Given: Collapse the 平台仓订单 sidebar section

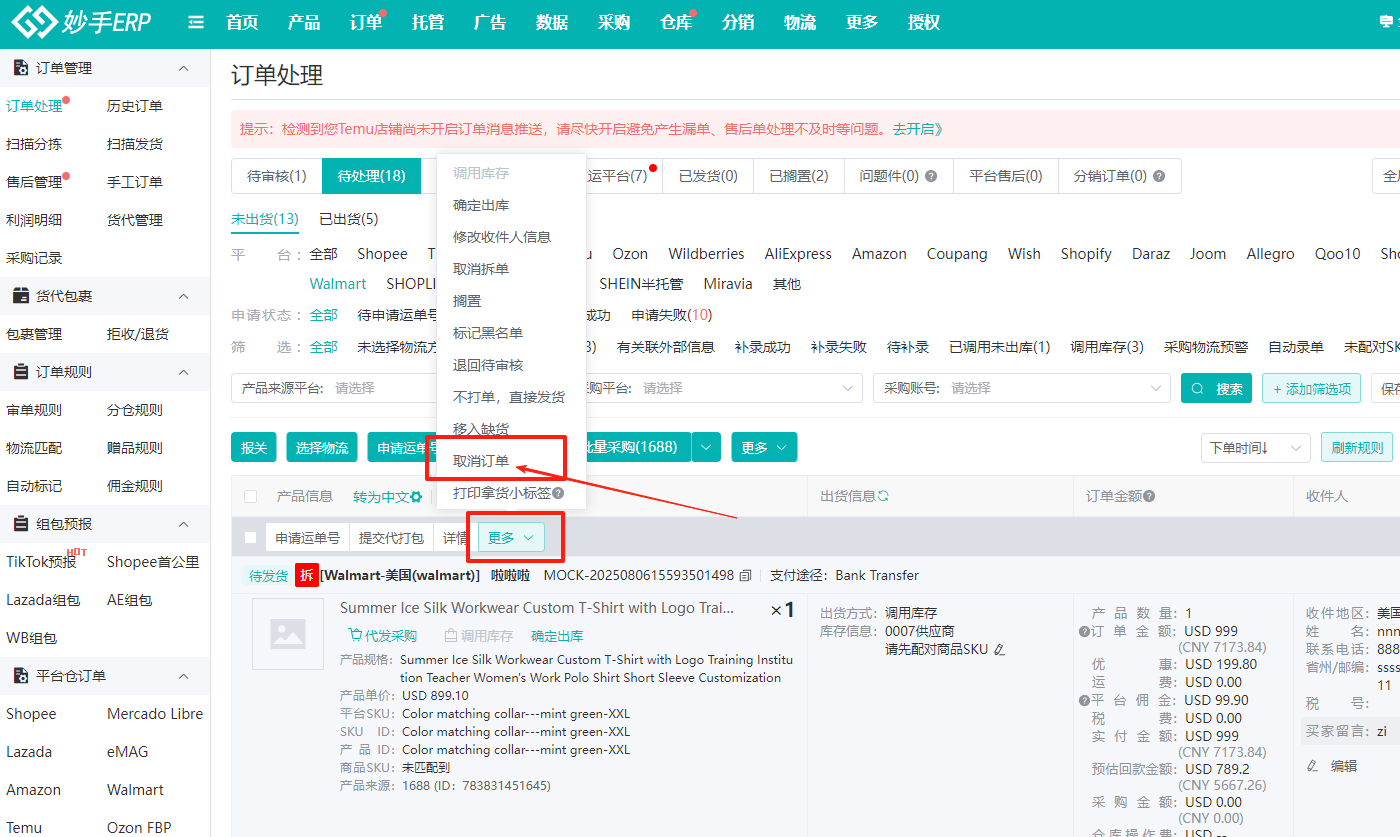Looking at the screenshot, I should click(183, 676).
